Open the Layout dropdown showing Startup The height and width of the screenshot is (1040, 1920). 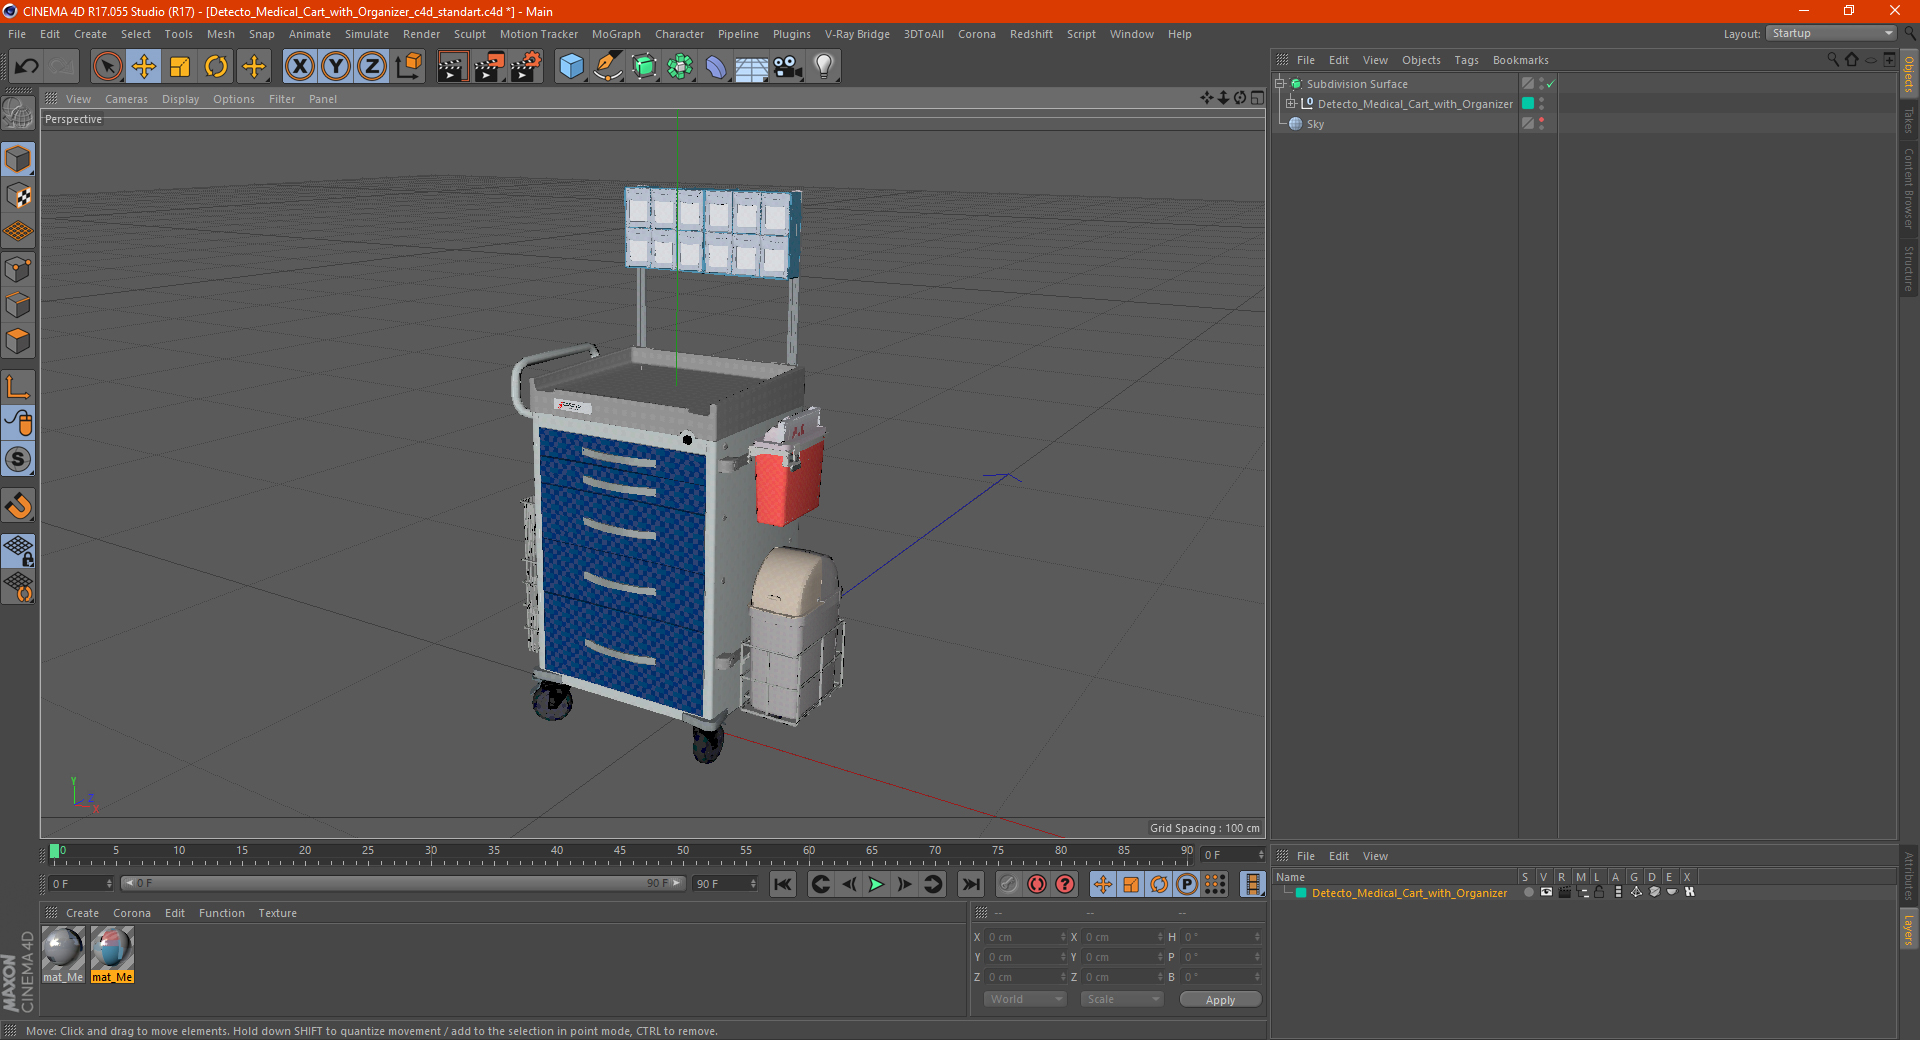click(x=1831, y=33)
